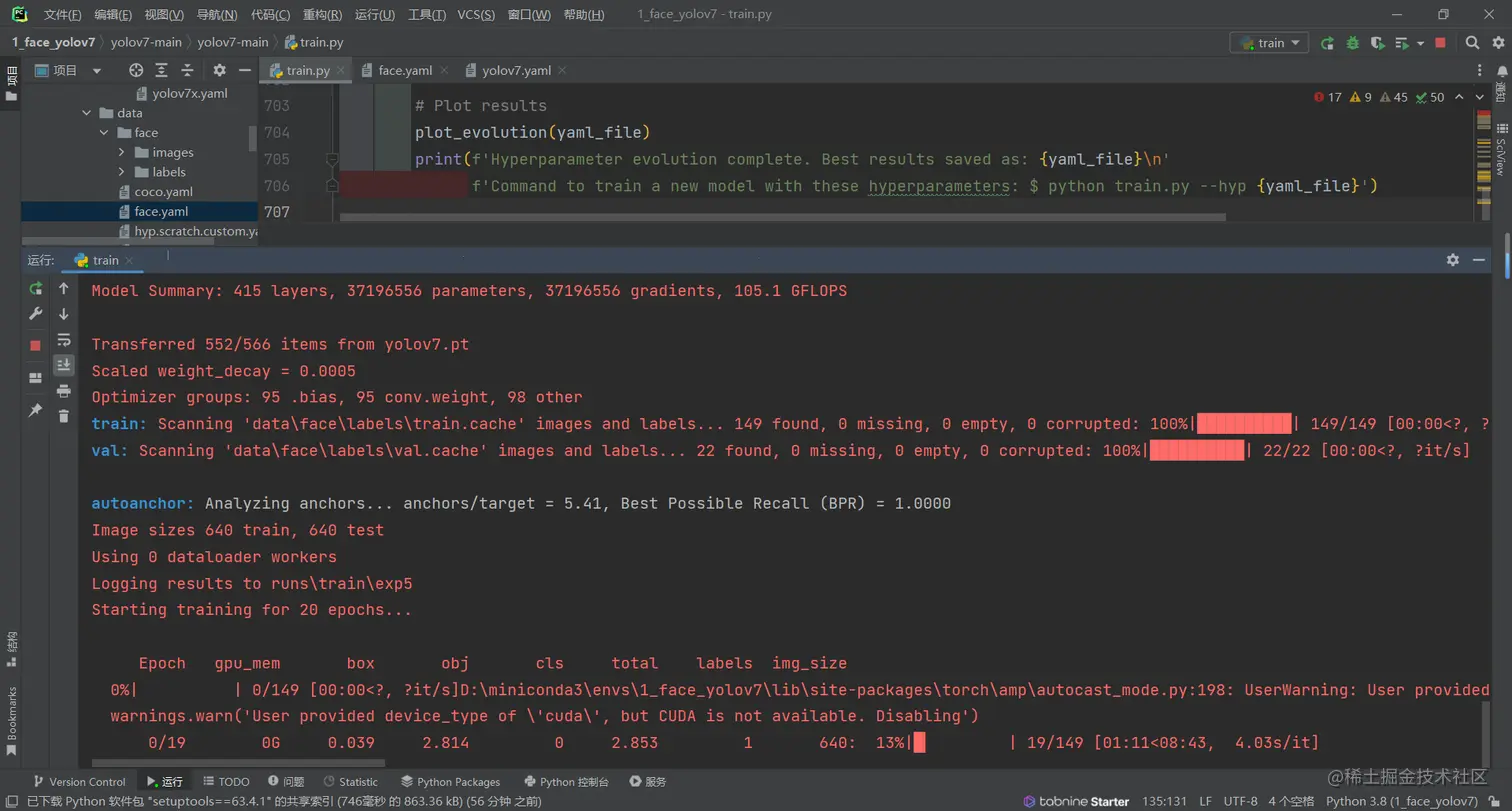
Task: Switch to face.yaml editor tab
Action: coord(405,70)
